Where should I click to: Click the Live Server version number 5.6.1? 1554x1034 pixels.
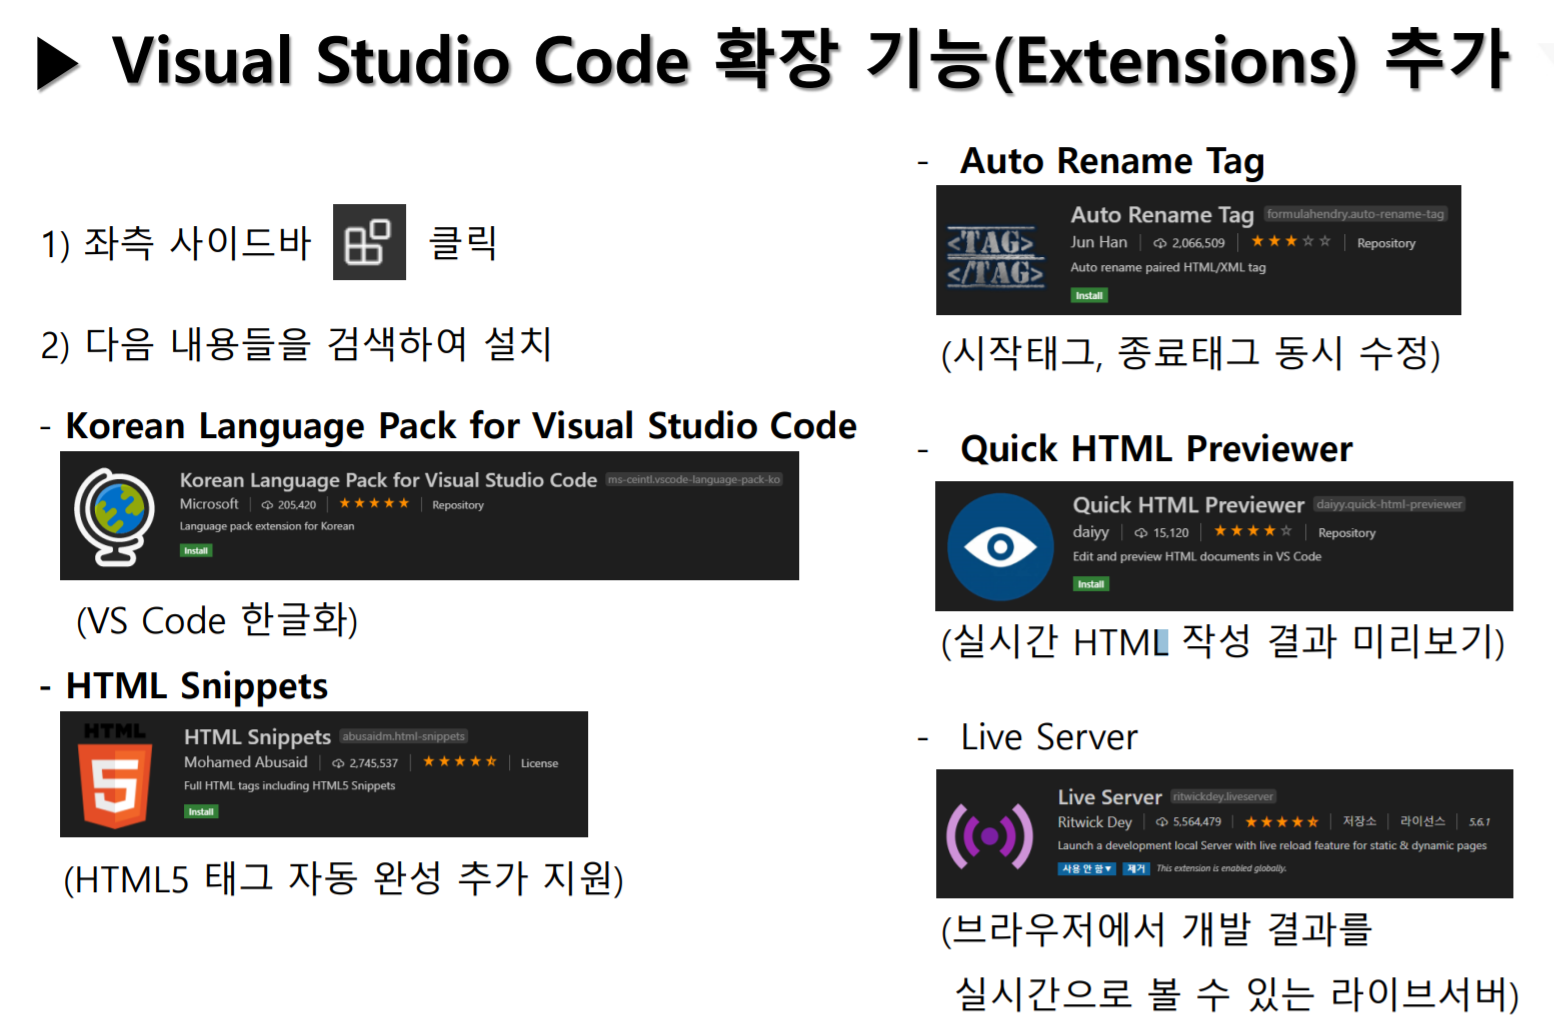[x=1480, y=822]
